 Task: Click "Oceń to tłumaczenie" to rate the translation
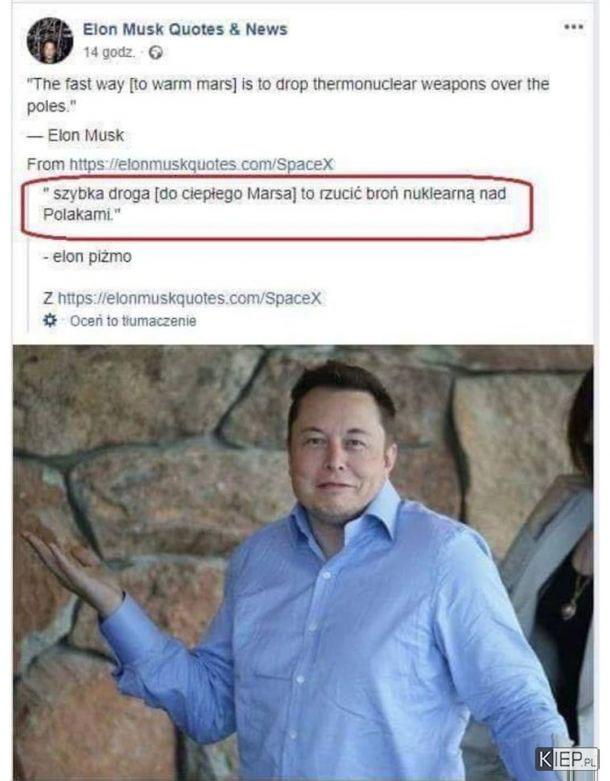pos(133,321)
